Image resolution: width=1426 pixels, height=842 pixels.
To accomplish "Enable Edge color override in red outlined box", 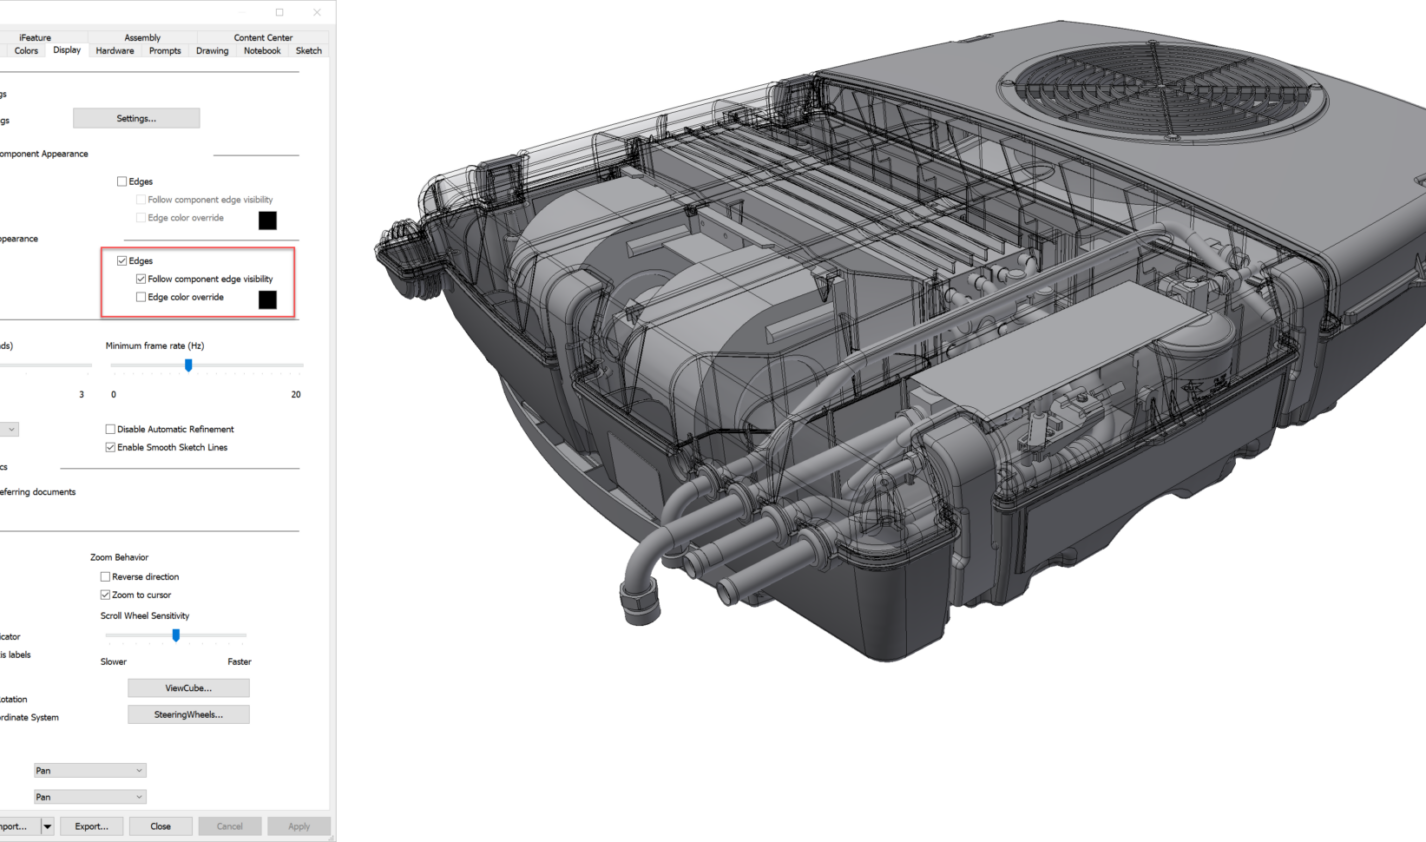I will click(141, 297).
